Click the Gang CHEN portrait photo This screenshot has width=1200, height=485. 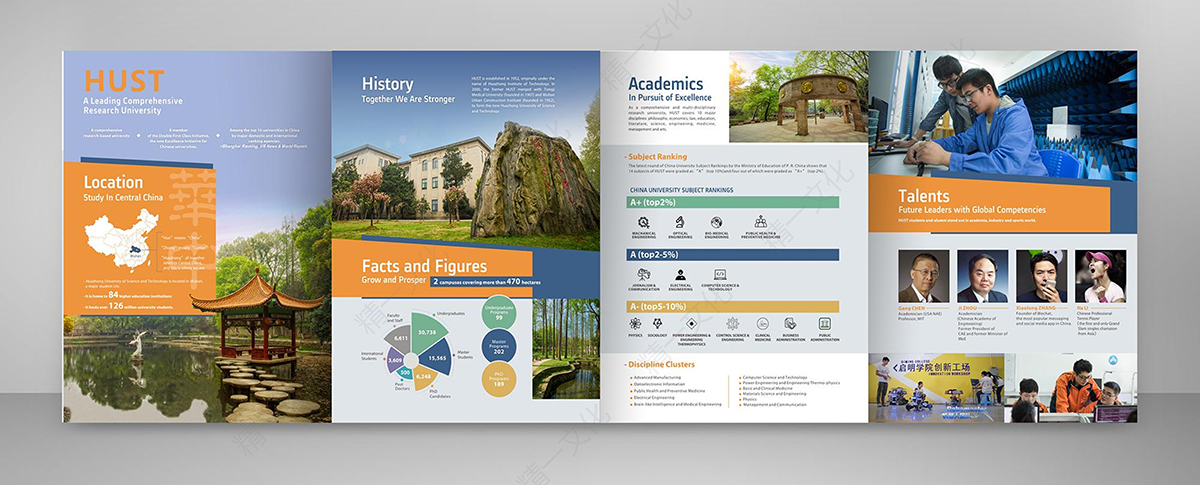924,276
